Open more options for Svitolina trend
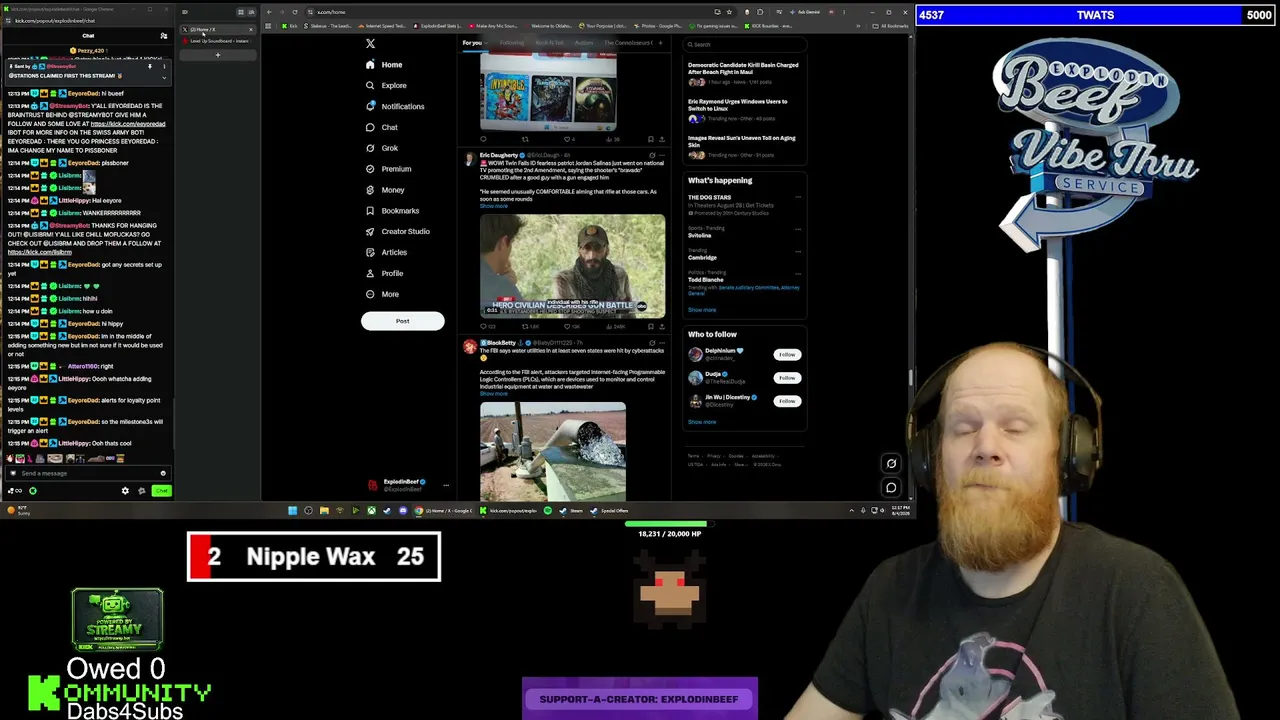 tap(798, 230)
